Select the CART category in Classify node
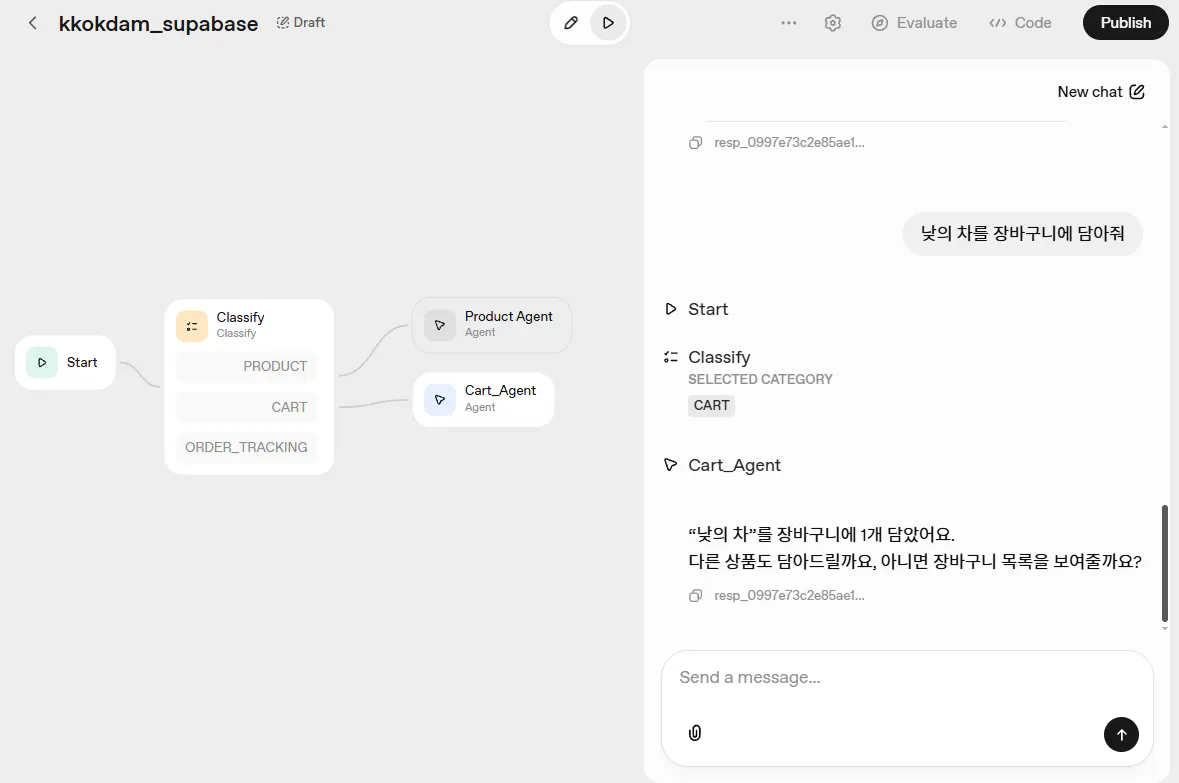The width and height of the screenshot is (1179, 783). pos(247,407)
